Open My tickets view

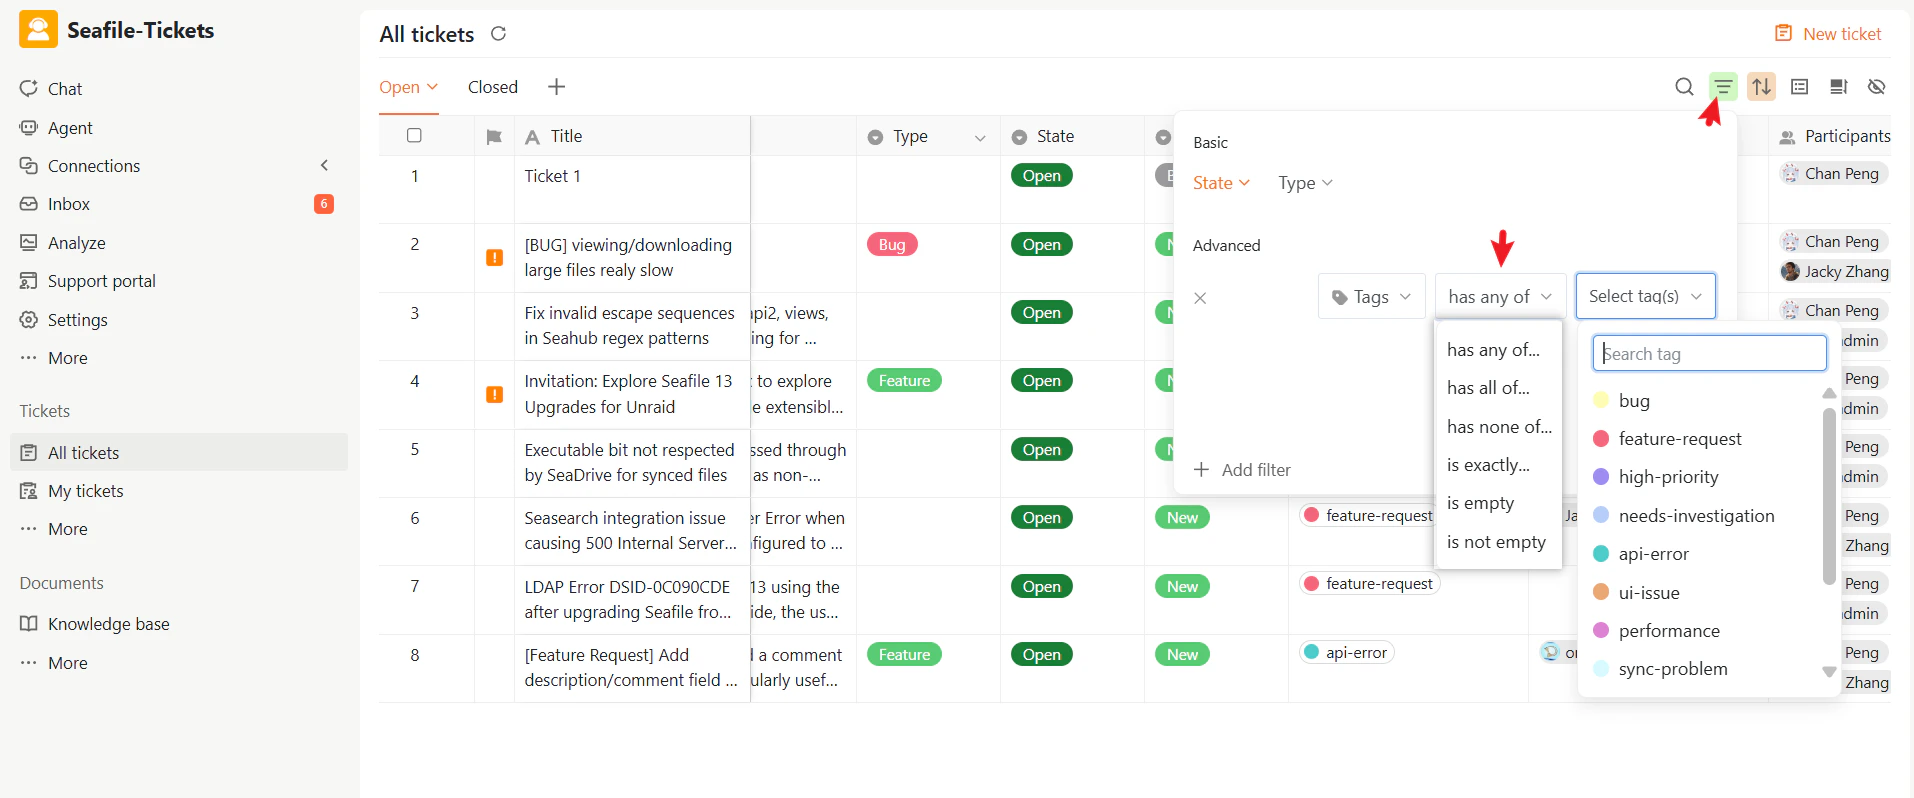[x=86, y=491]
